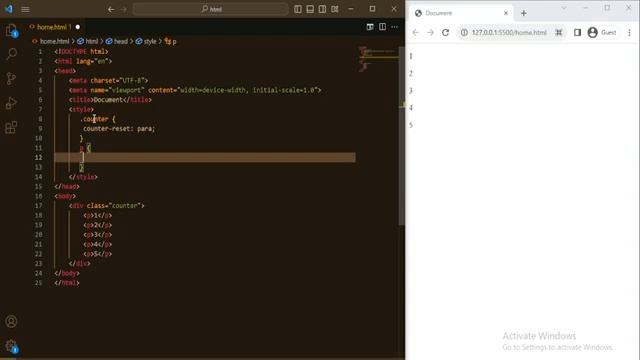Screen dimensions: 640x360
Task: Open the Guest profile button
Action: click(x=602, y=33)
